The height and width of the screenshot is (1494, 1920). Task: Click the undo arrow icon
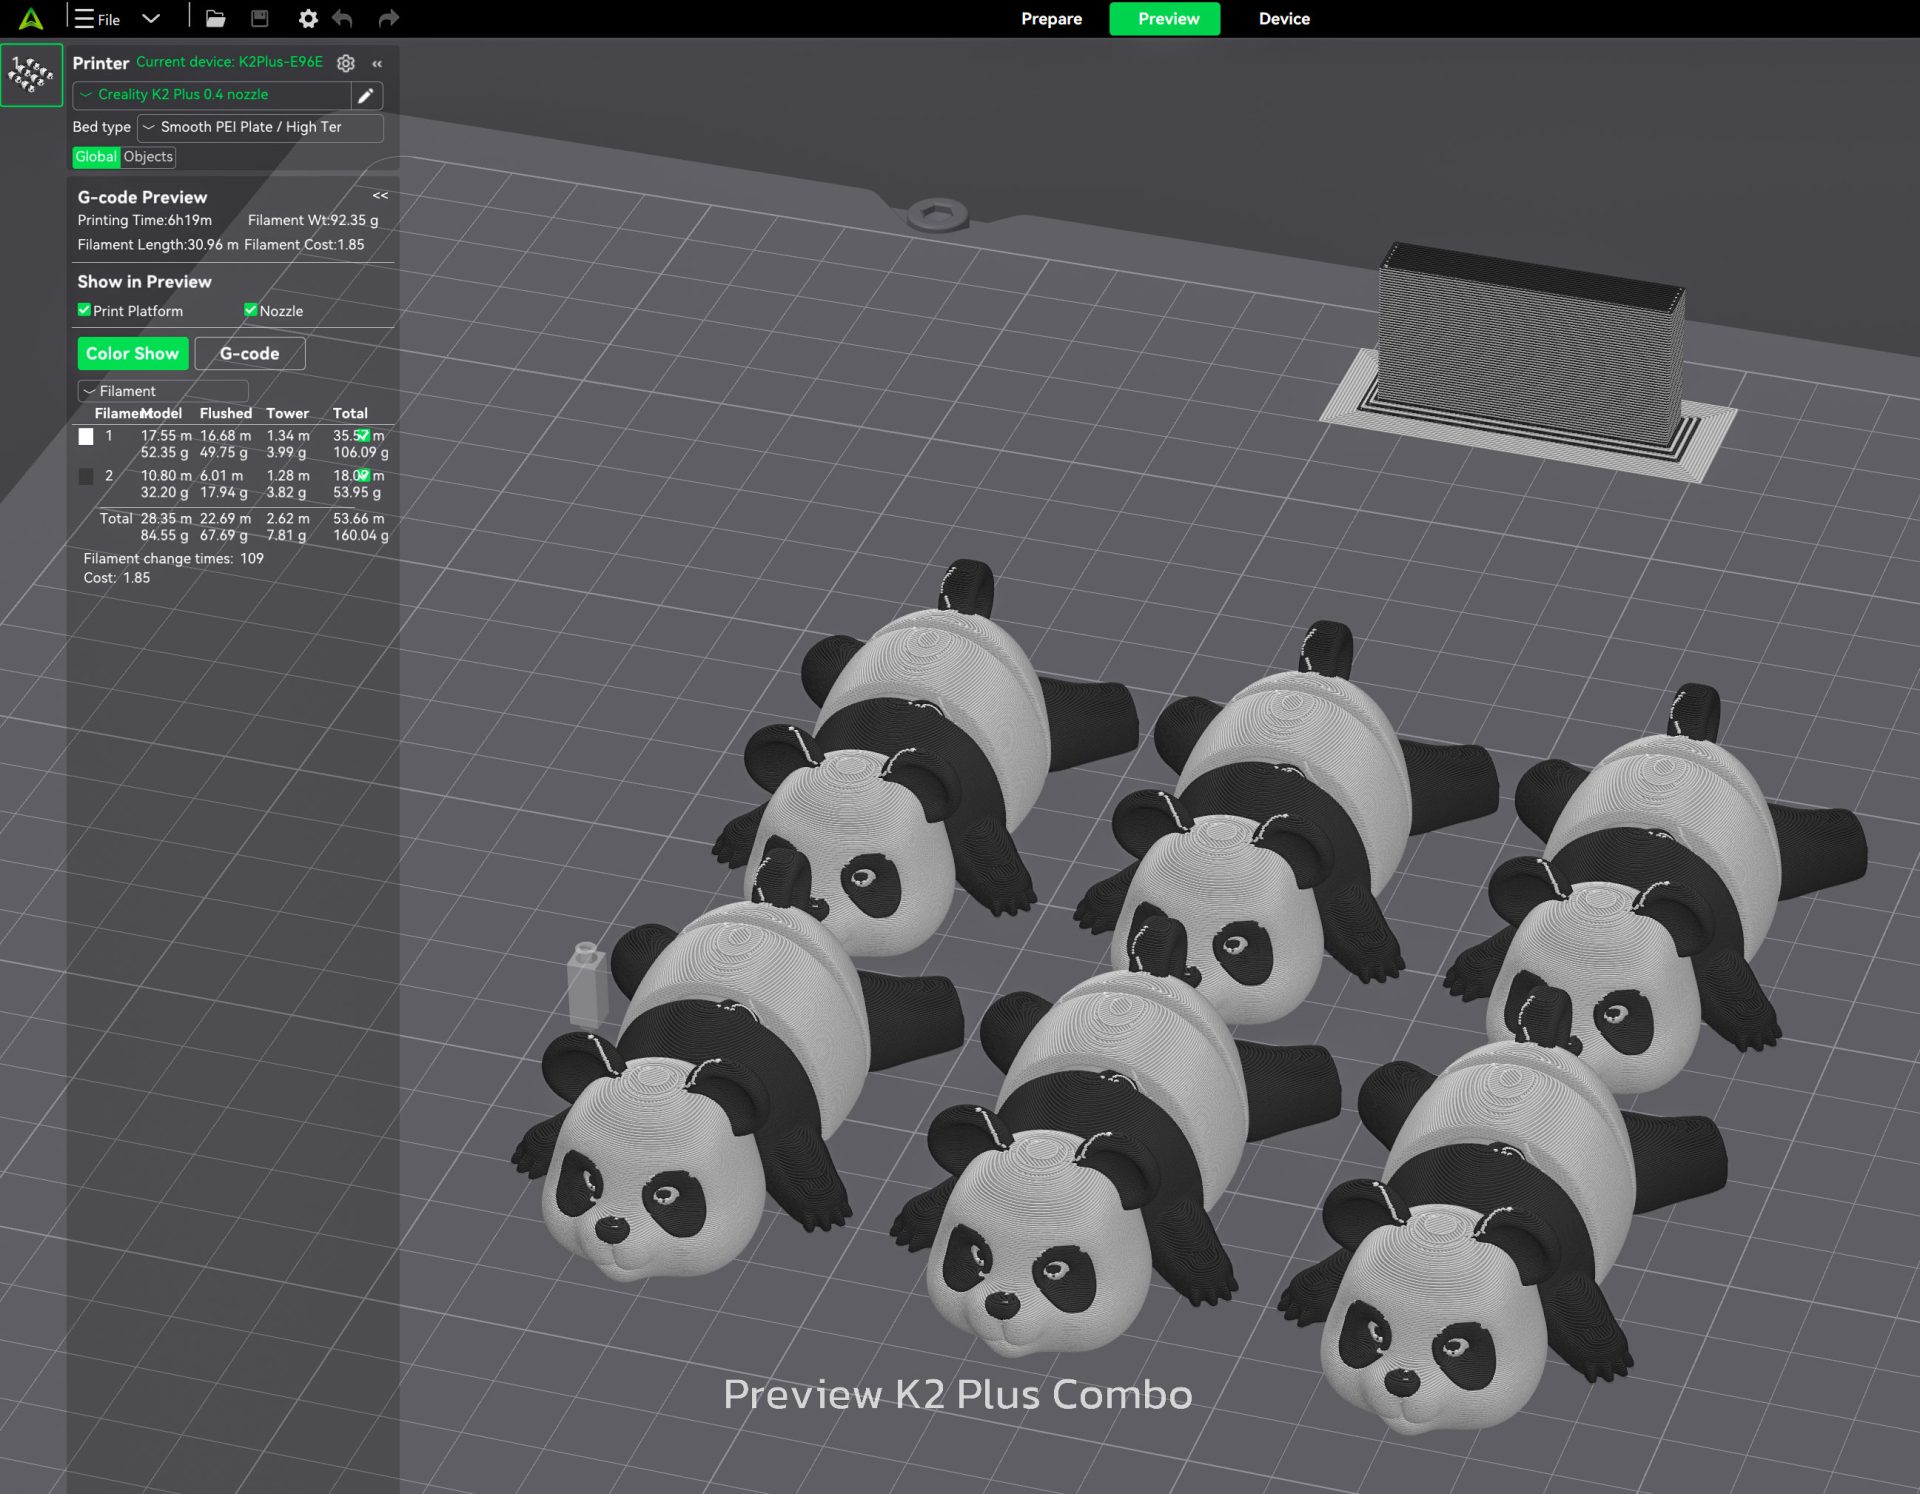point(343,18)
